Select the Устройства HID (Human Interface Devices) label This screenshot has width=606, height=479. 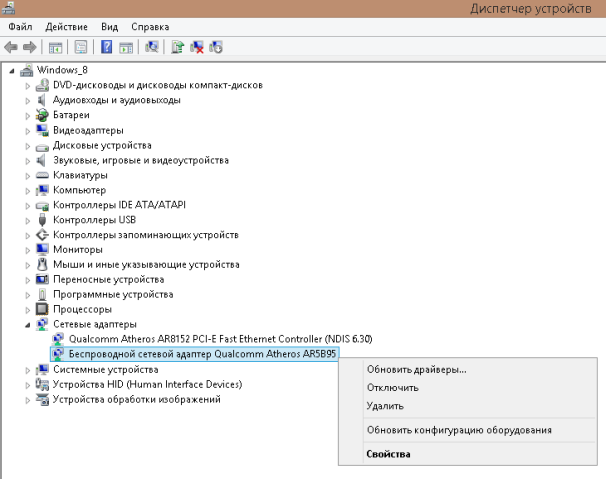(x=147, y=384)
